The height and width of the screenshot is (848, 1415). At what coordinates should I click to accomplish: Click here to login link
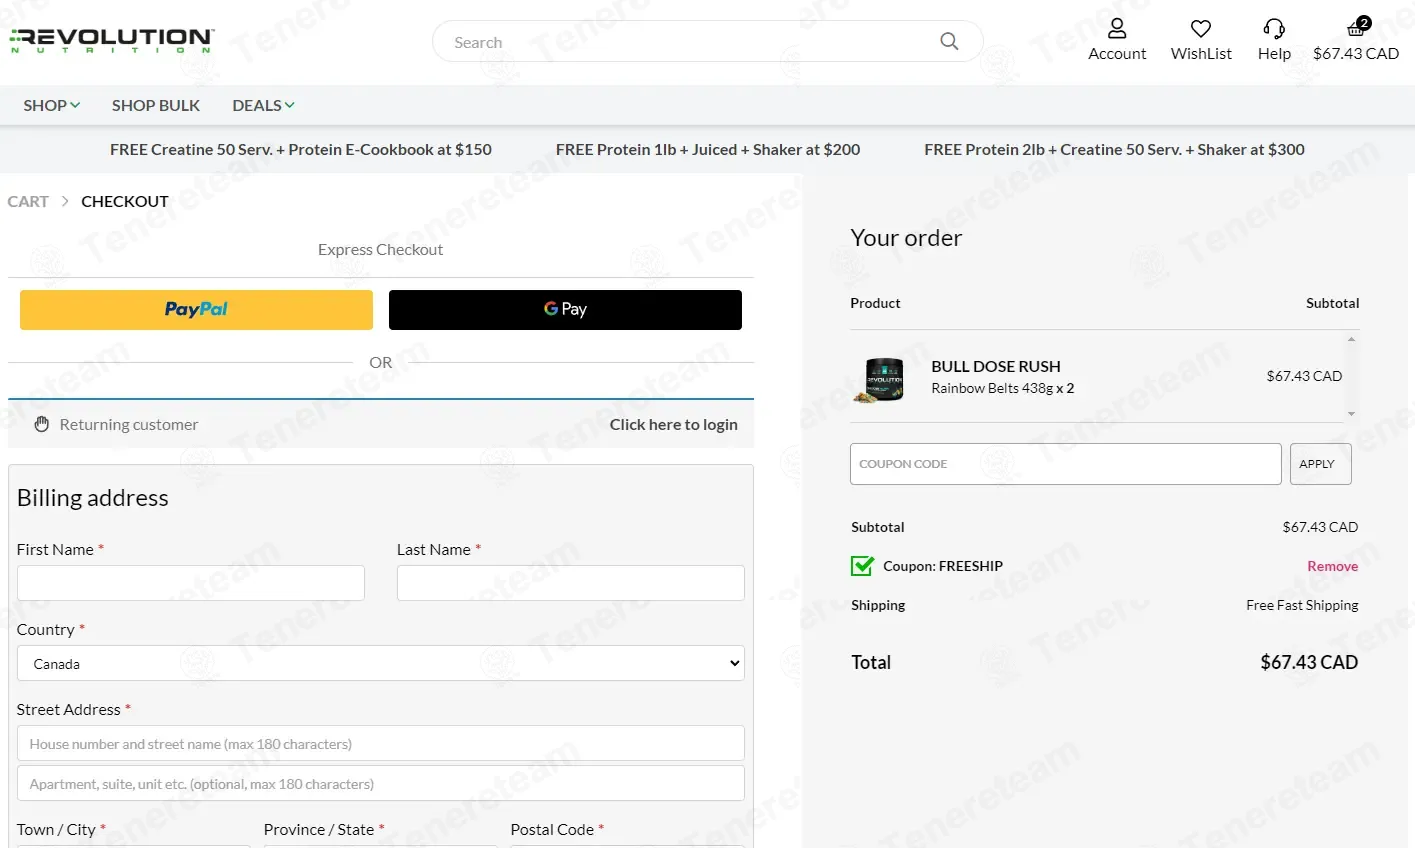(x=674, y=424)
